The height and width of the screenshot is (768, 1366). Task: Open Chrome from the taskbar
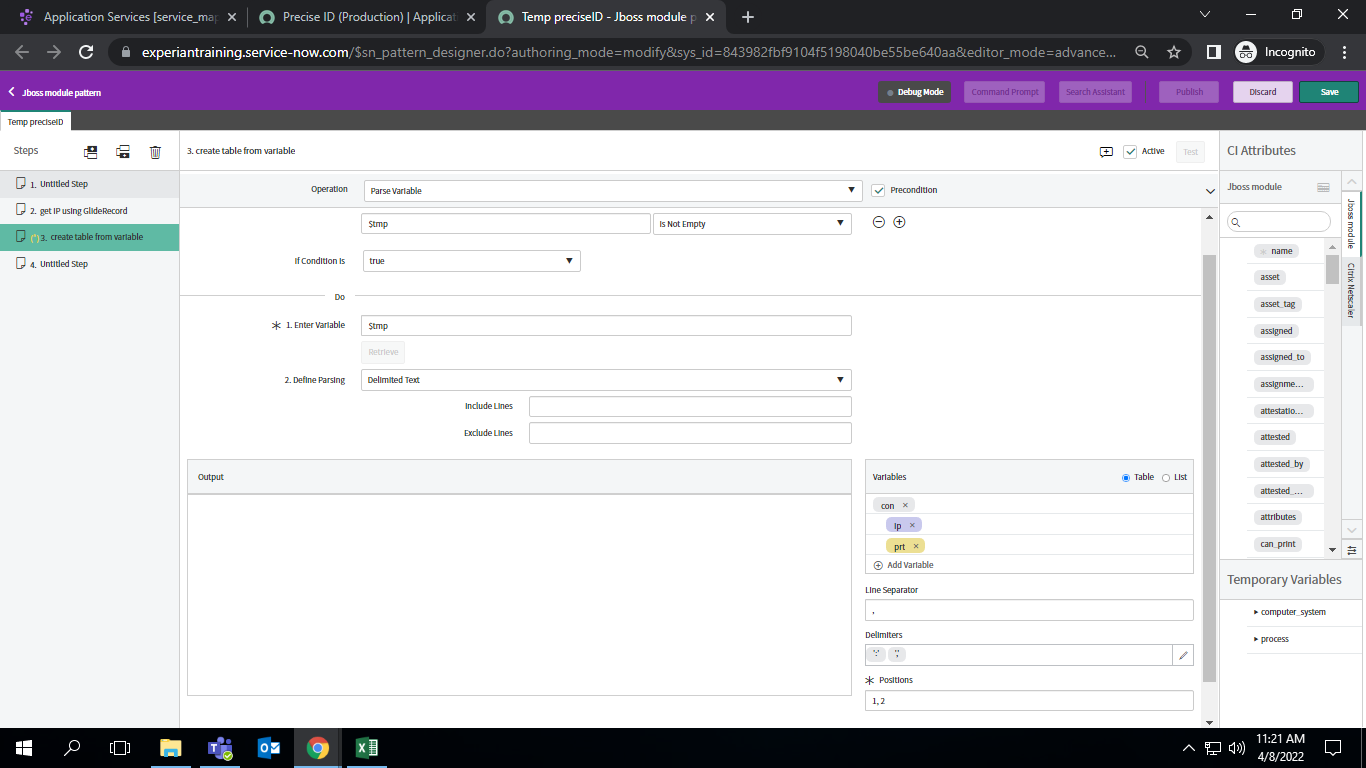coord(318,748)
